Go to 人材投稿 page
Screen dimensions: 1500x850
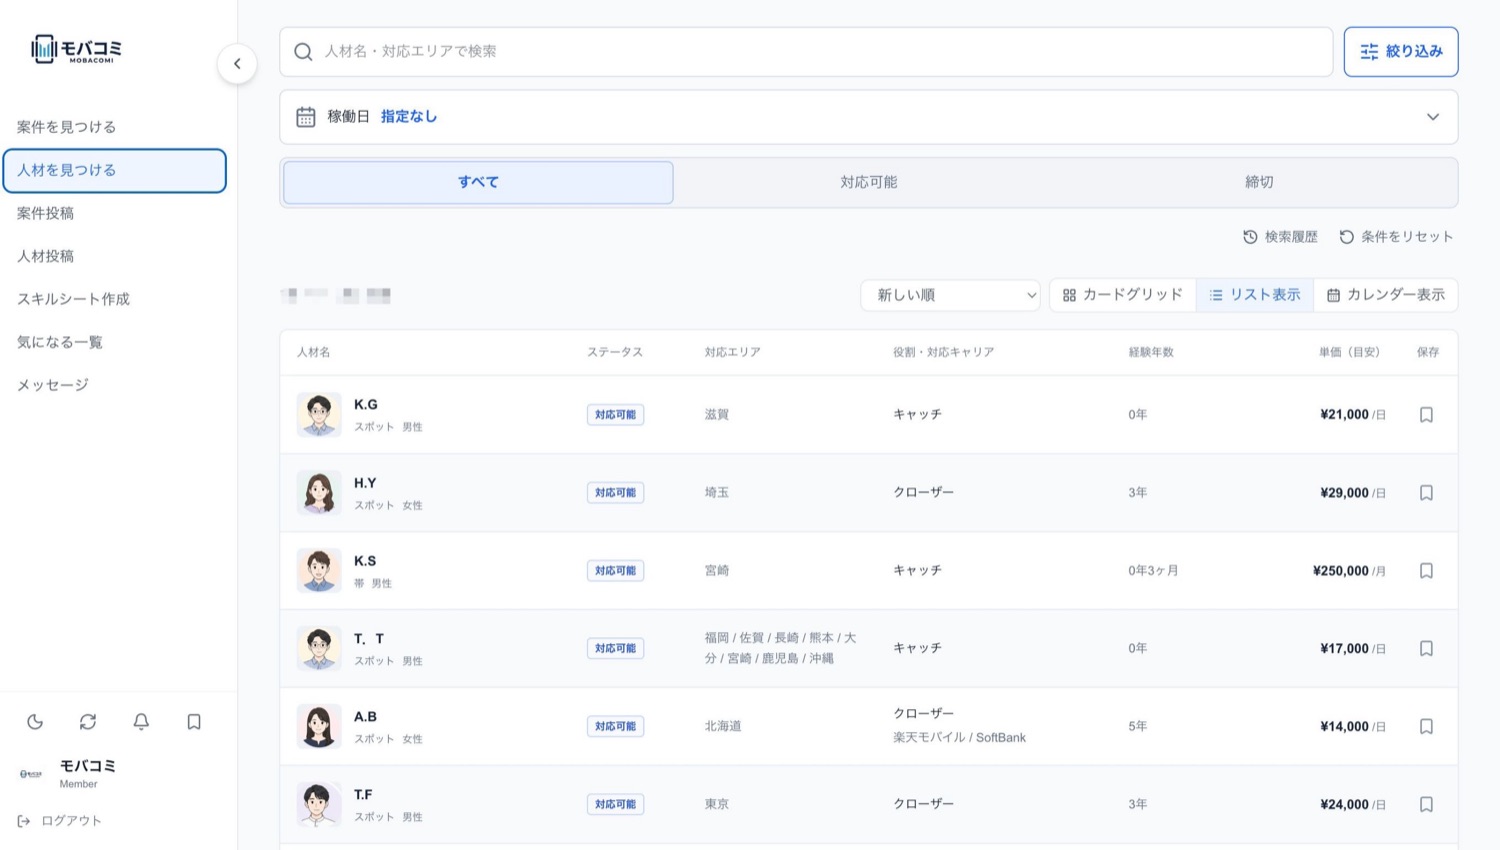coord(115,256)
